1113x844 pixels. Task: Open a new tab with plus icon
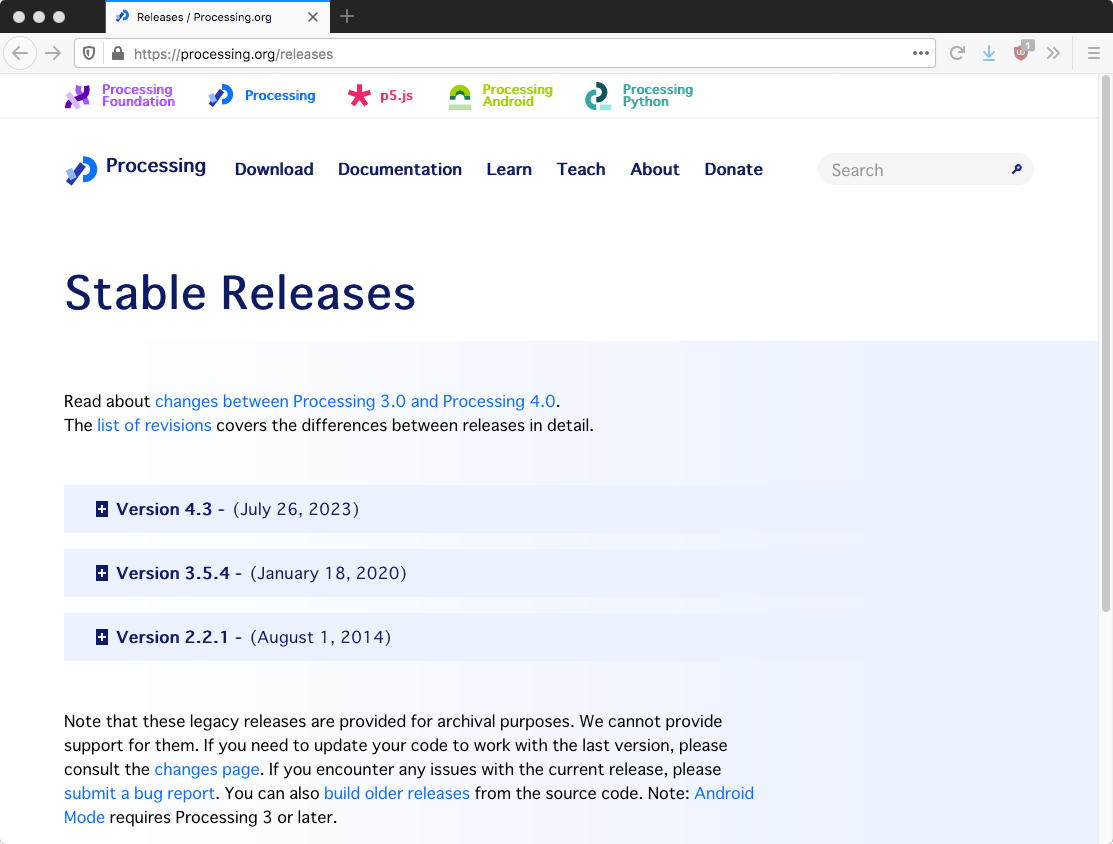click(346, 16)
